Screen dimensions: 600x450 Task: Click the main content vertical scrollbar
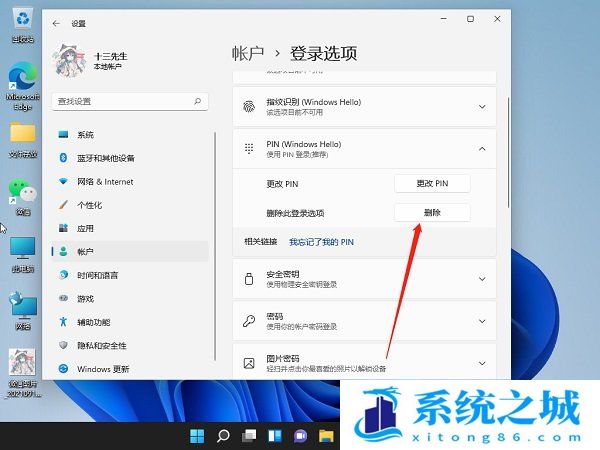pyautogui.click(x=508, y=153)
